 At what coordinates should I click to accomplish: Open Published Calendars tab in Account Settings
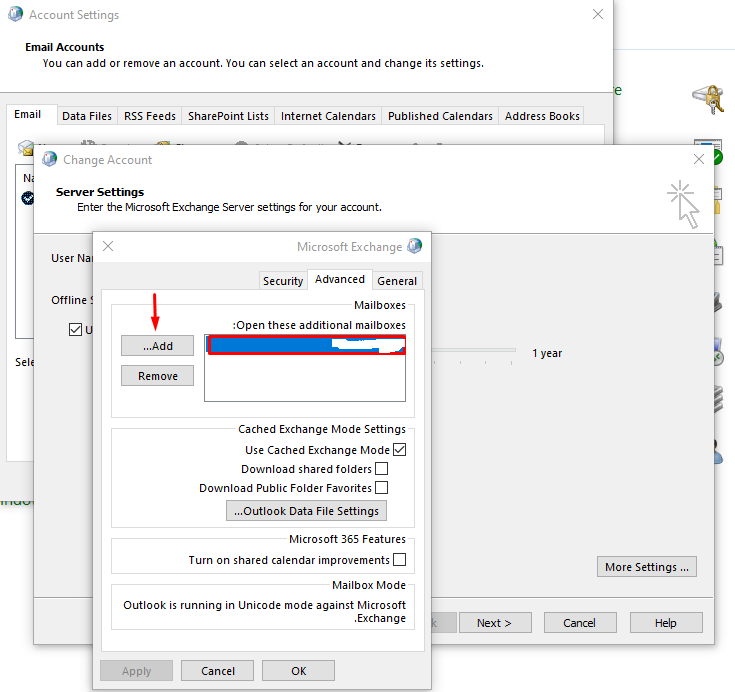click(440, 116)
